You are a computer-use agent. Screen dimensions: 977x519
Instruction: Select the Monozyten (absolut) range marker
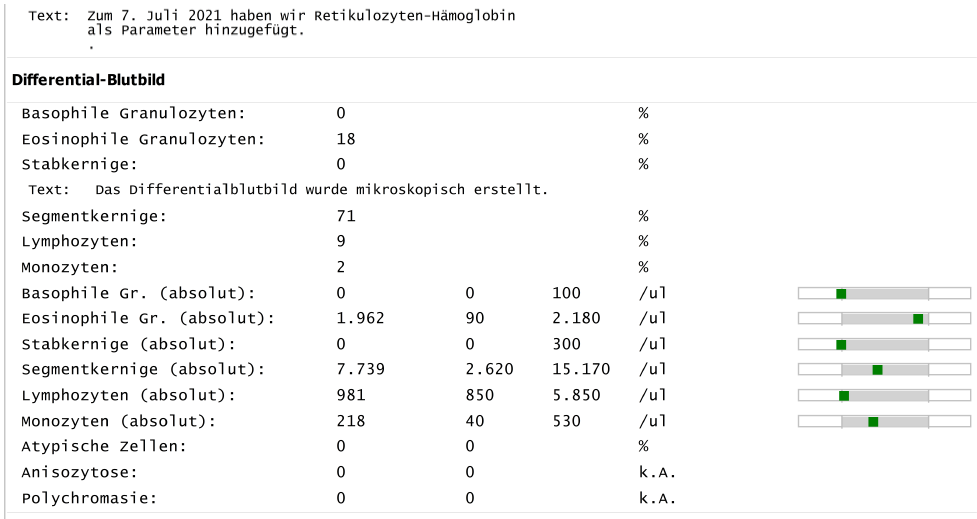pos(873,422)
